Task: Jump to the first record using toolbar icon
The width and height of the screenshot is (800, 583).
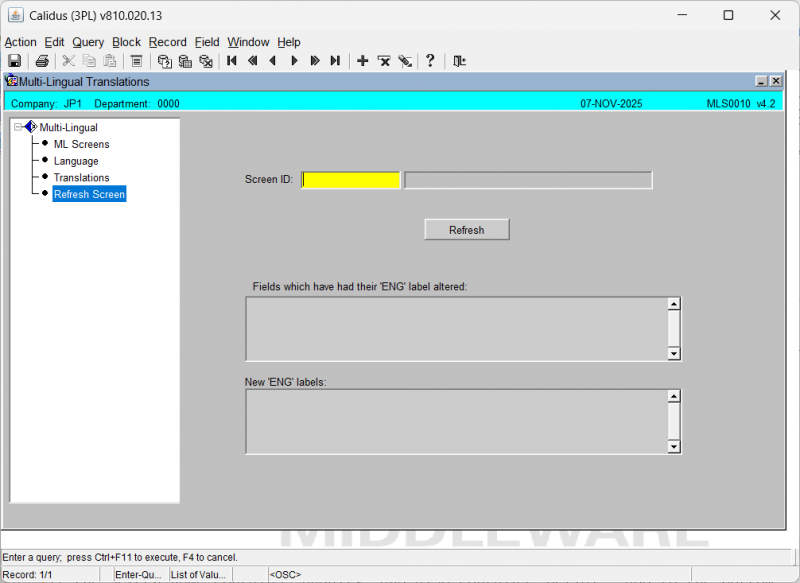Action: point(231,61)
